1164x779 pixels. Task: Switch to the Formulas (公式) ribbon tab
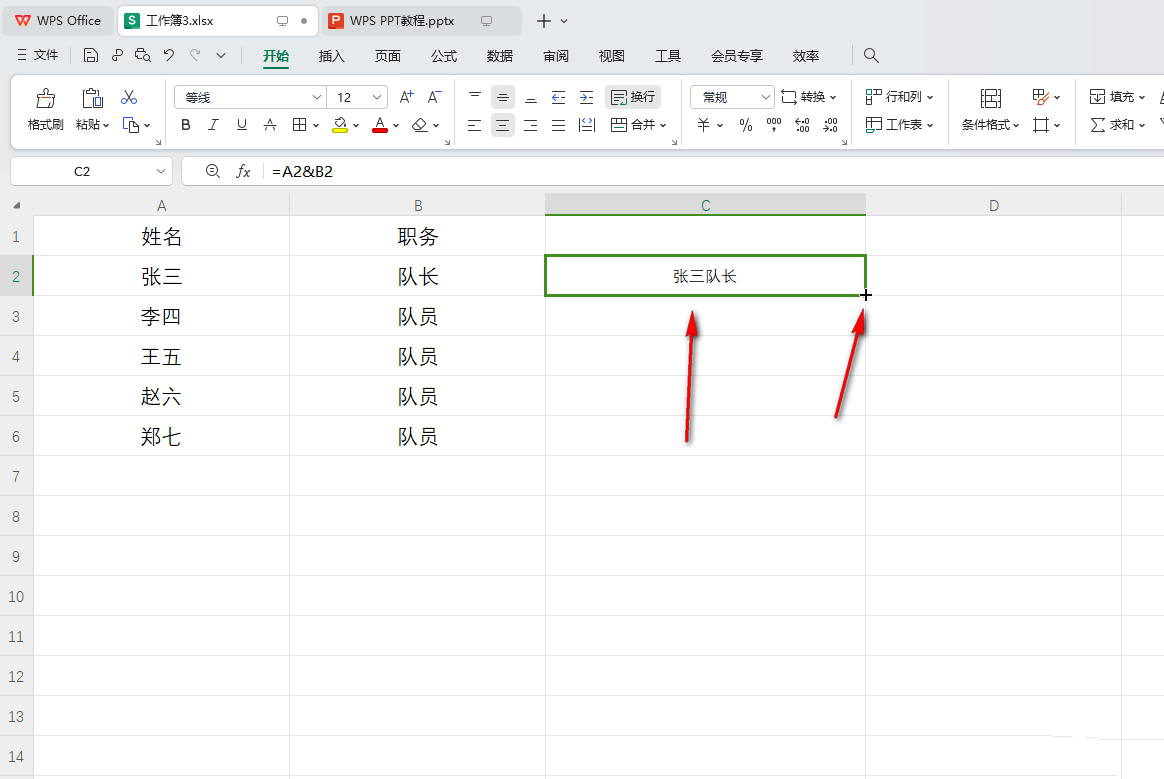click(x=444, y=56)
